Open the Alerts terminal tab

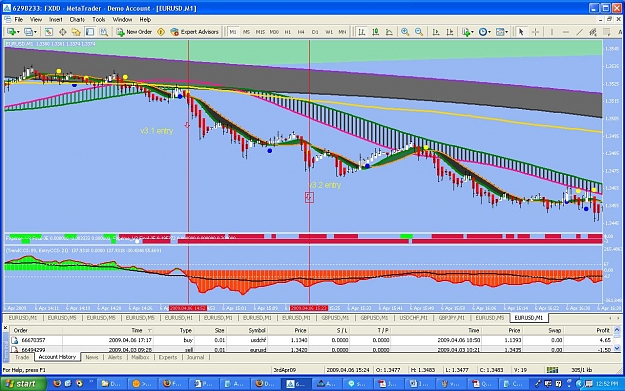tap(115, 357)
